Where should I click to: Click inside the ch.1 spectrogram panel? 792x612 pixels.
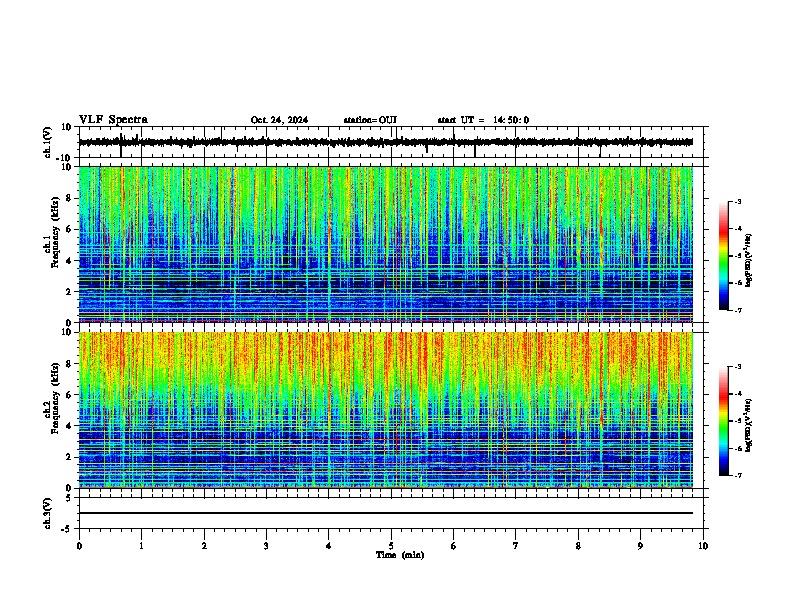coord(386,244)
